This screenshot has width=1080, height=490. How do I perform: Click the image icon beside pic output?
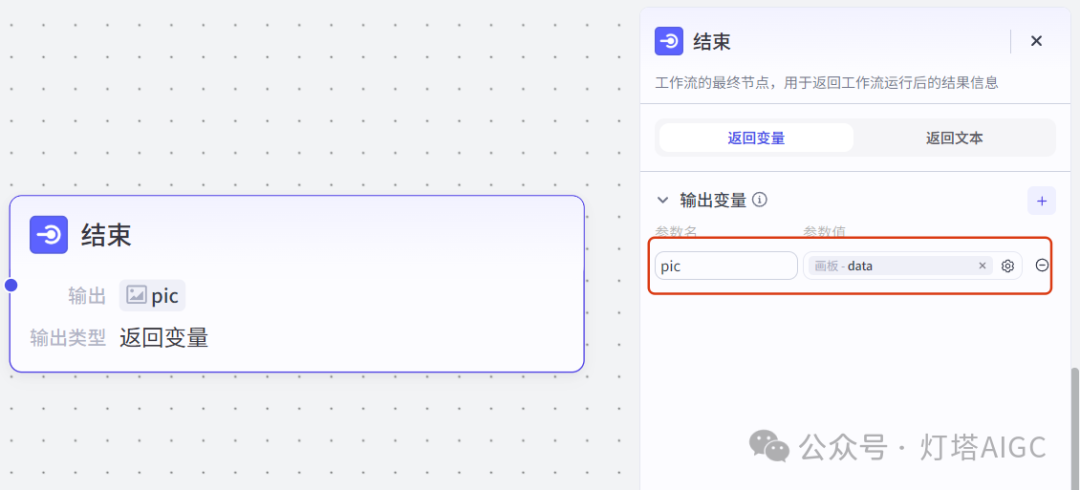pyautogui.click(x=136, y=296)
